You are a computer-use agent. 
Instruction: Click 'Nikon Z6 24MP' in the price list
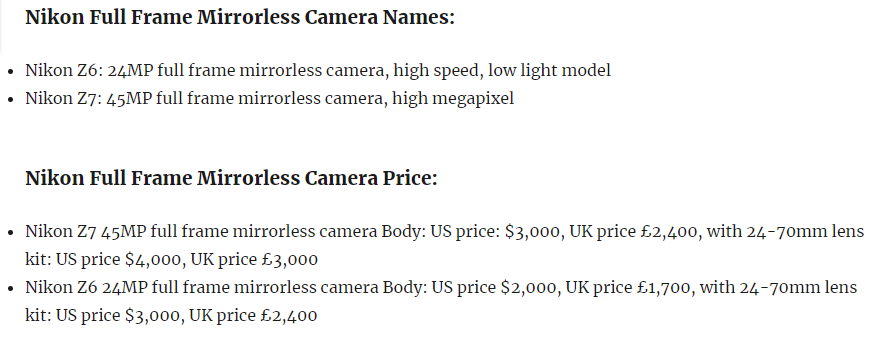click(x=86, y=287)
